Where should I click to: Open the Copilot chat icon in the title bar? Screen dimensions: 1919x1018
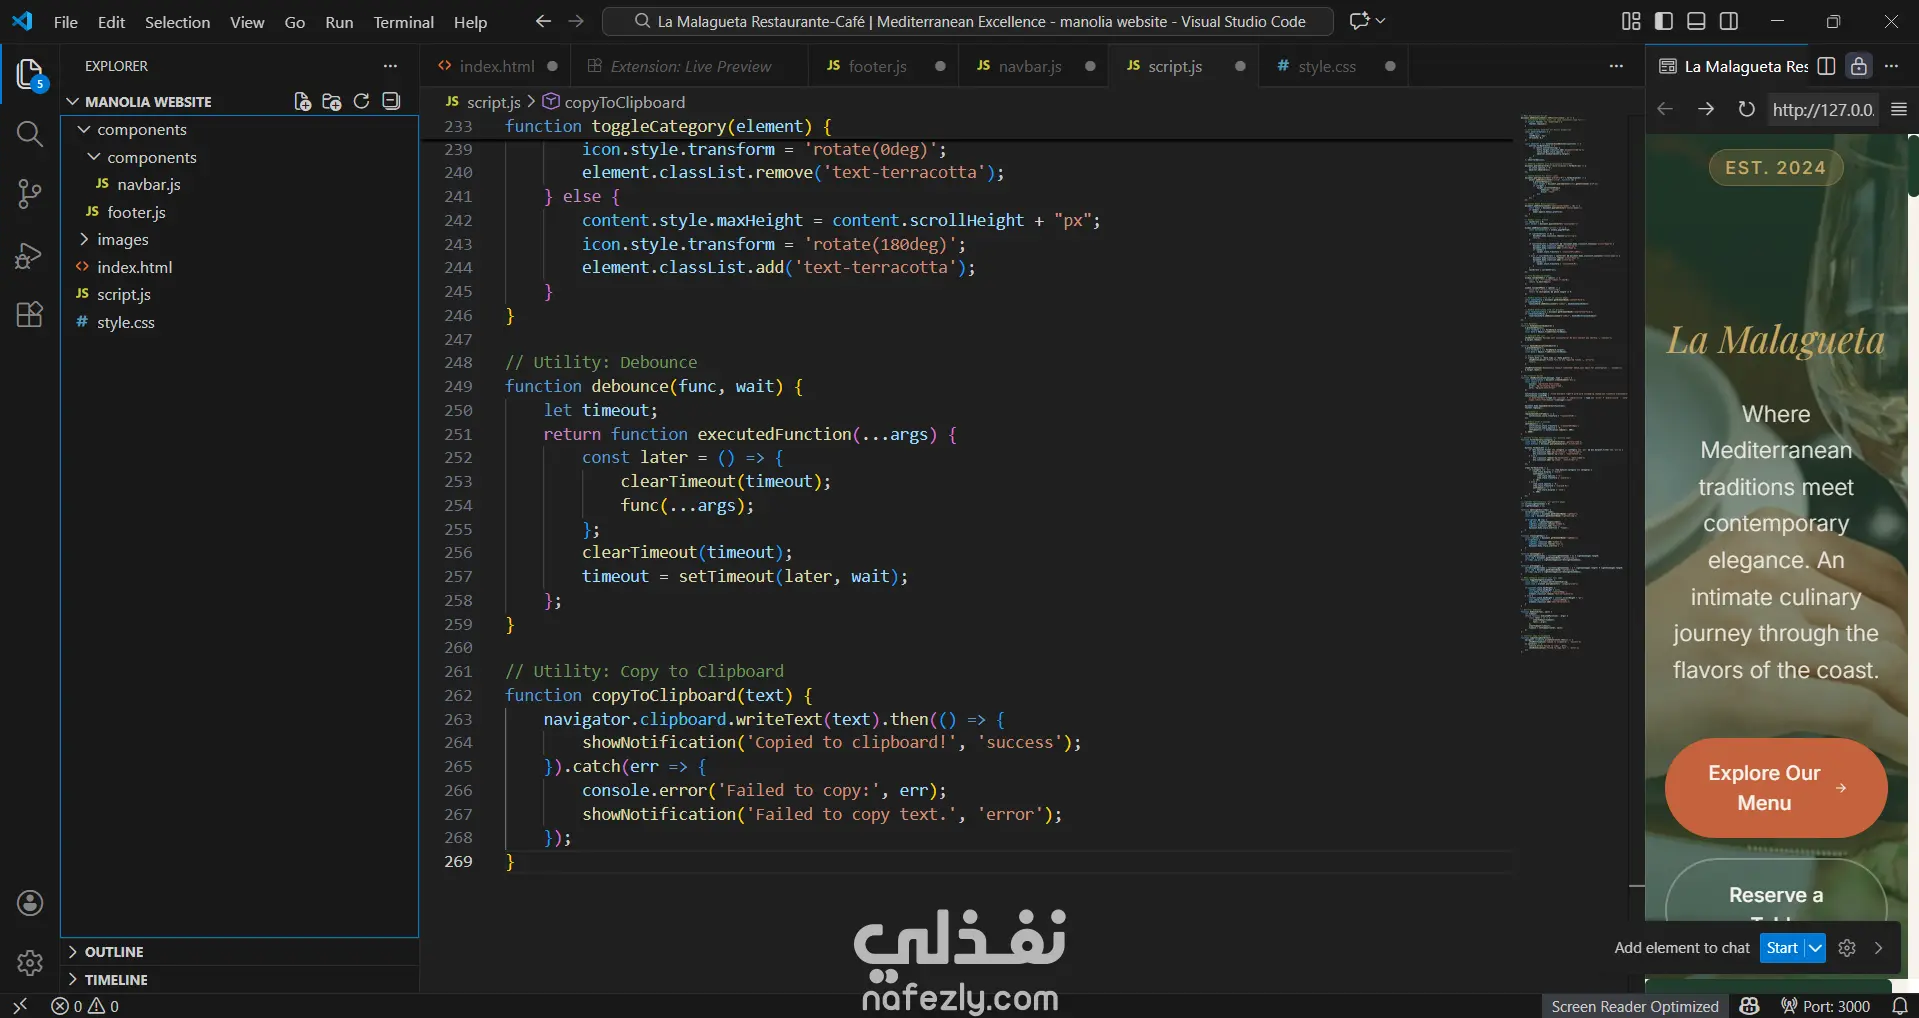pyautogui.click(x=1359, y=21)
